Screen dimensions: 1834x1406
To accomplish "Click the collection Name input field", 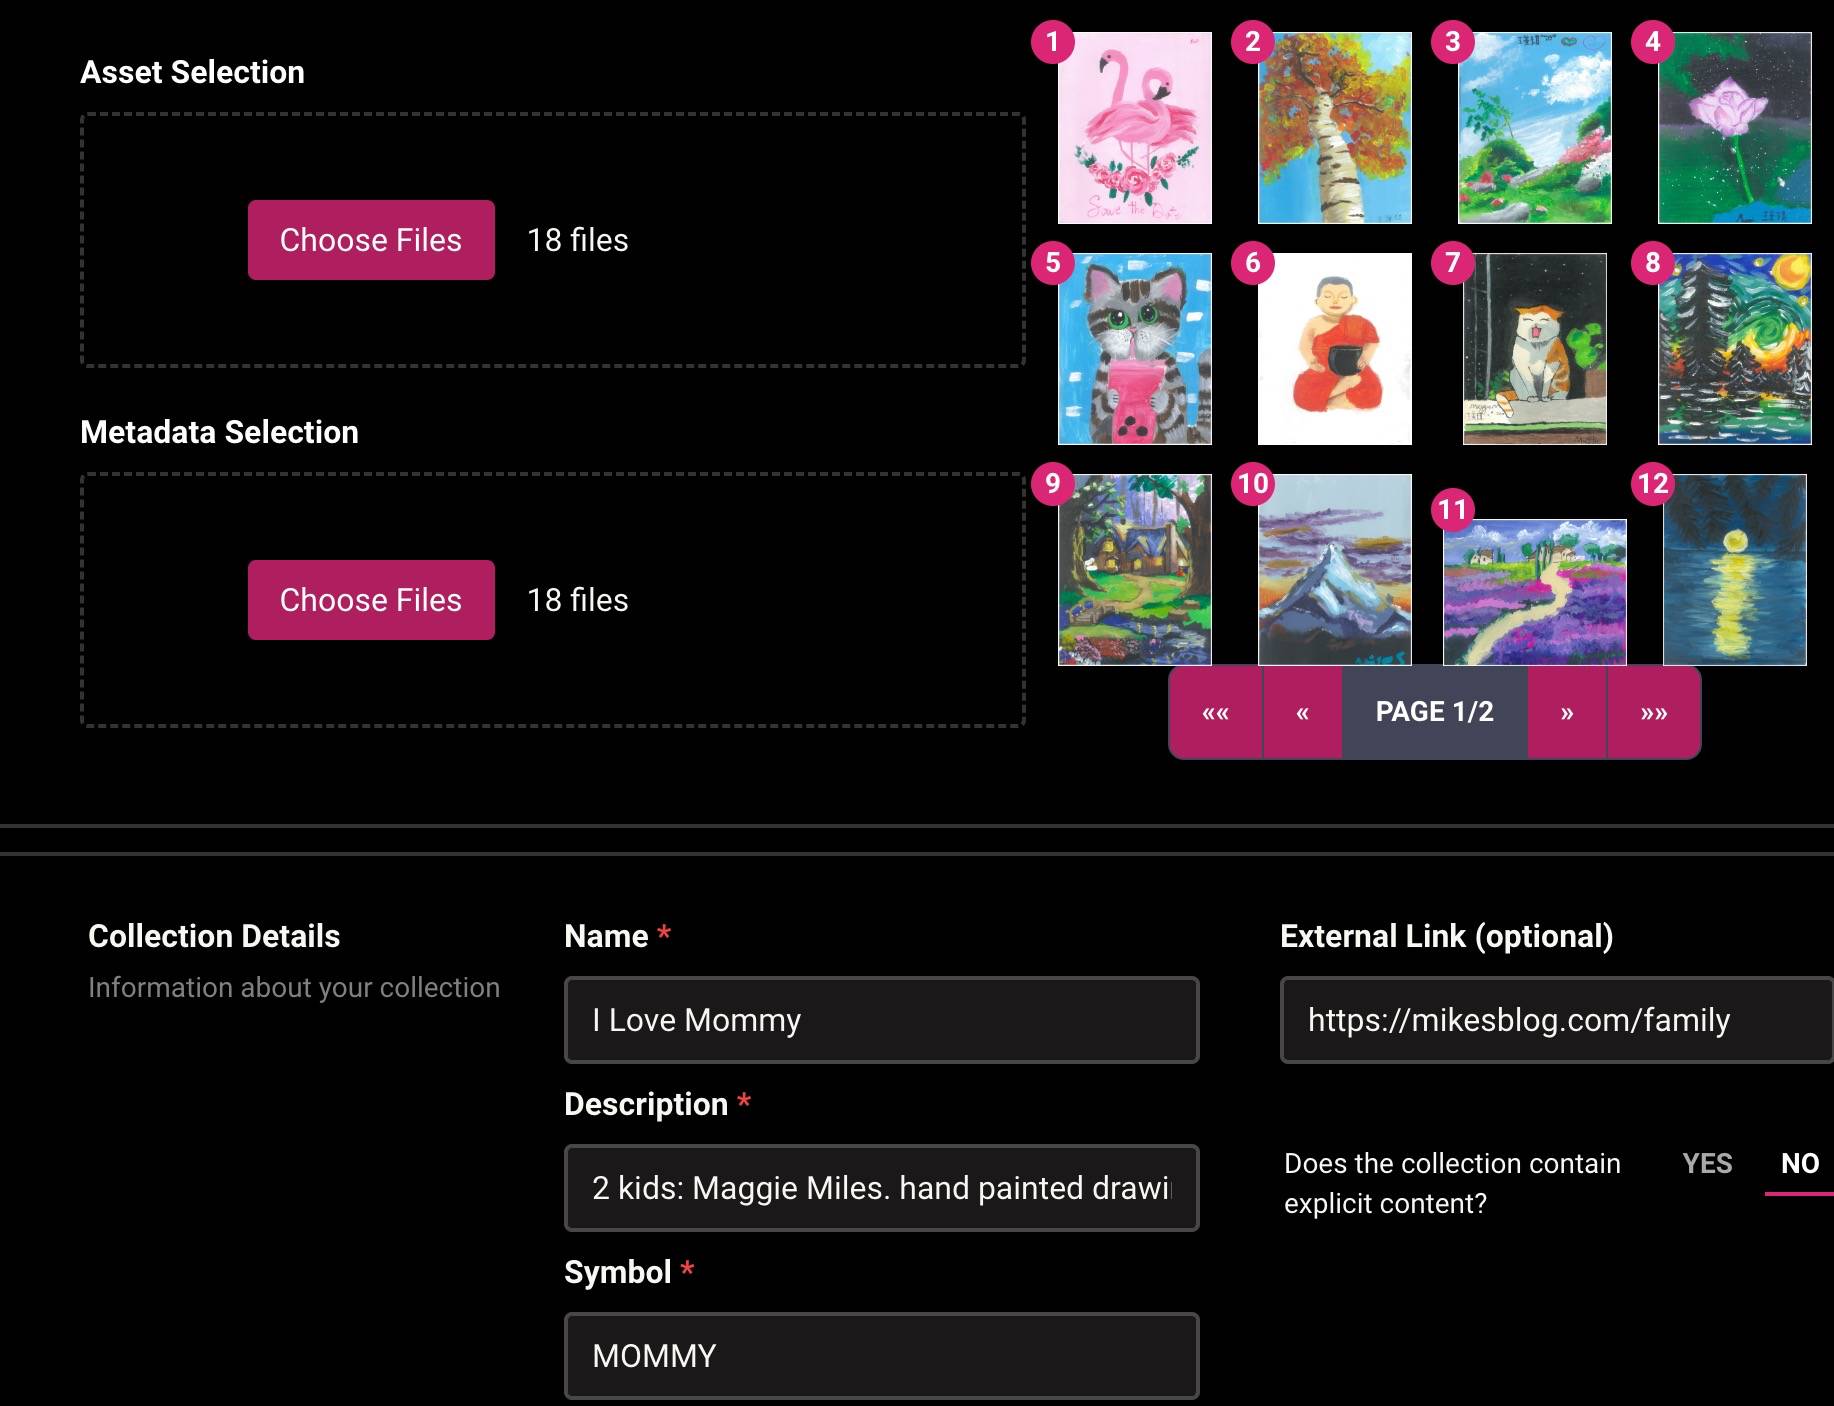I will click(x=881, y=1020).
